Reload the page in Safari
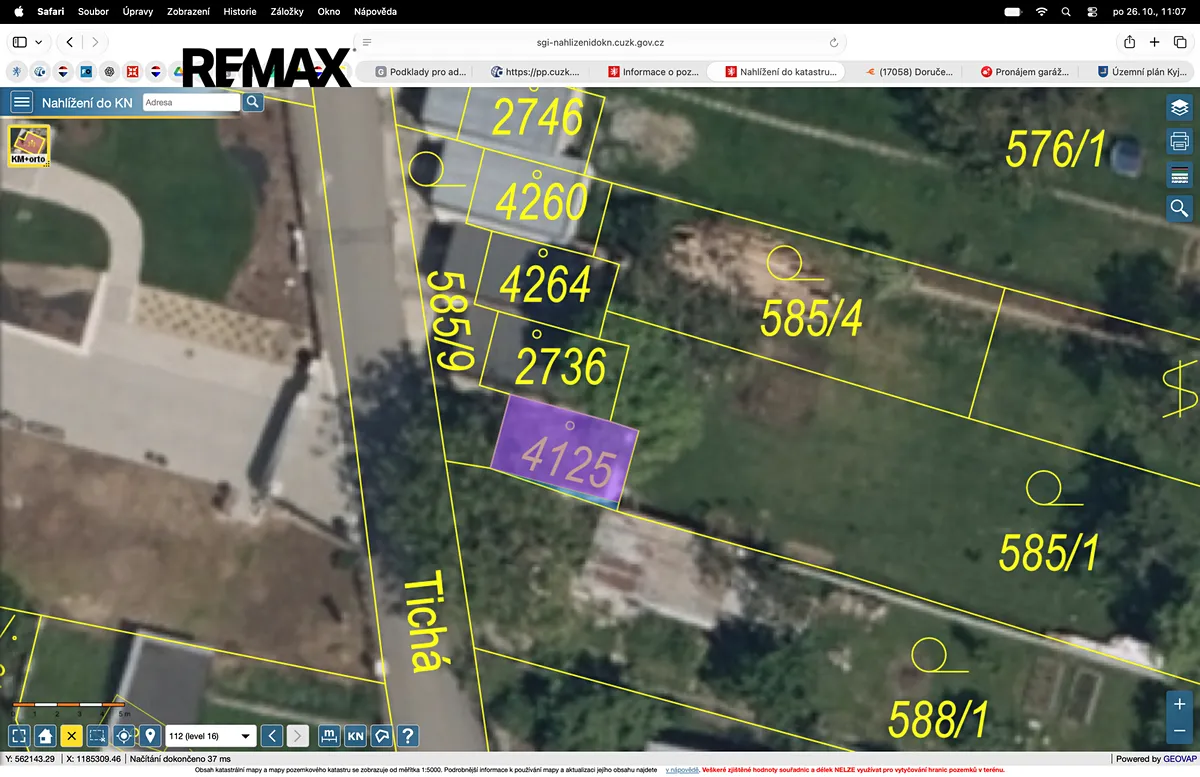Screen dimensions: 1200x777 click(834, 43)
